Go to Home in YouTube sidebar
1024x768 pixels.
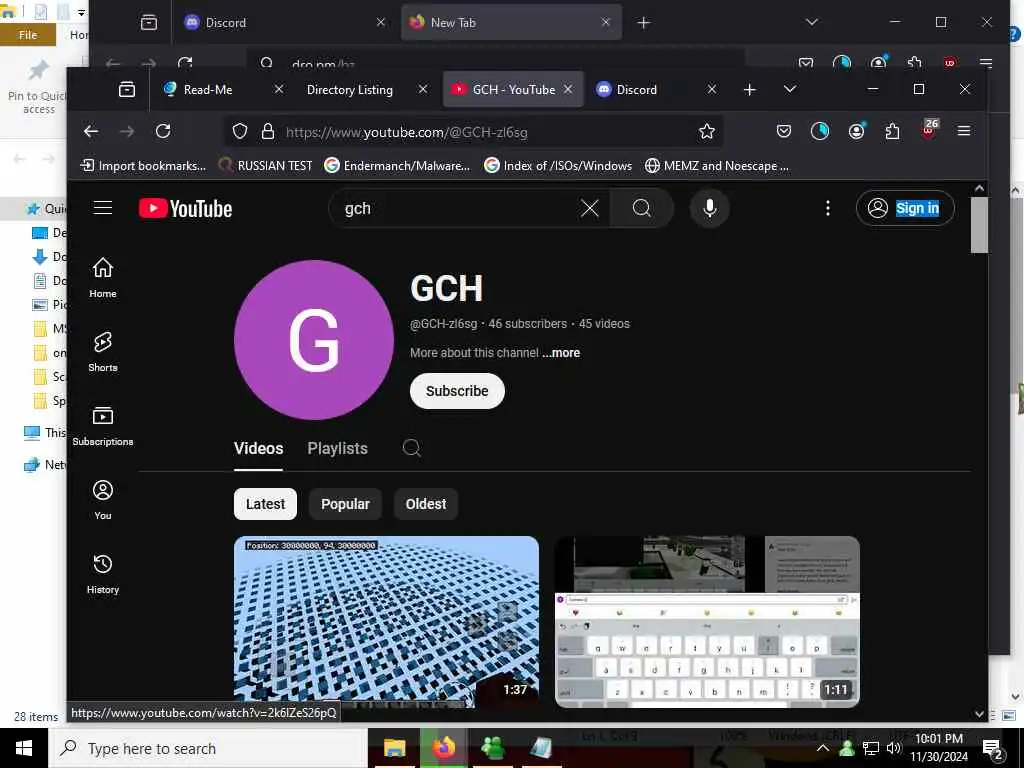(x=103, y=277)
